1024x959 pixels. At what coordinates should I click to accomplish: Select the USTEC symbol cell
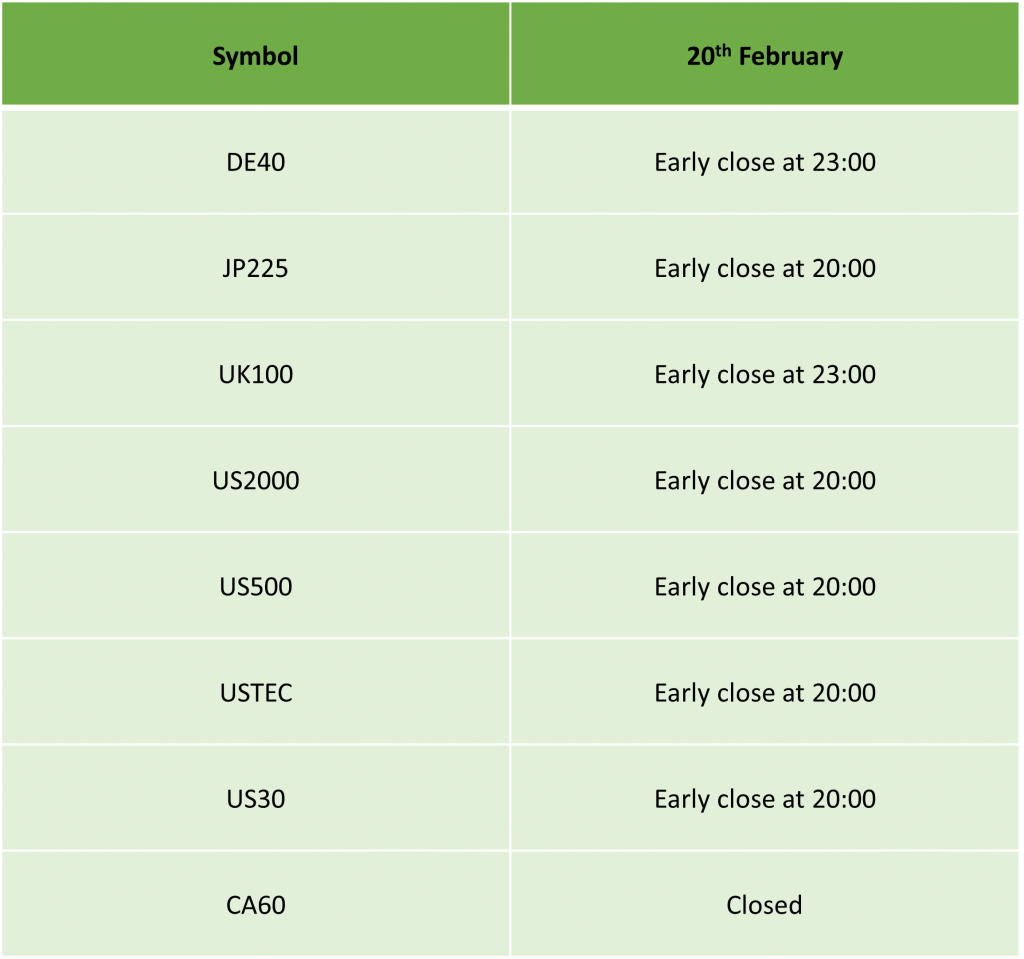[255, 692]
